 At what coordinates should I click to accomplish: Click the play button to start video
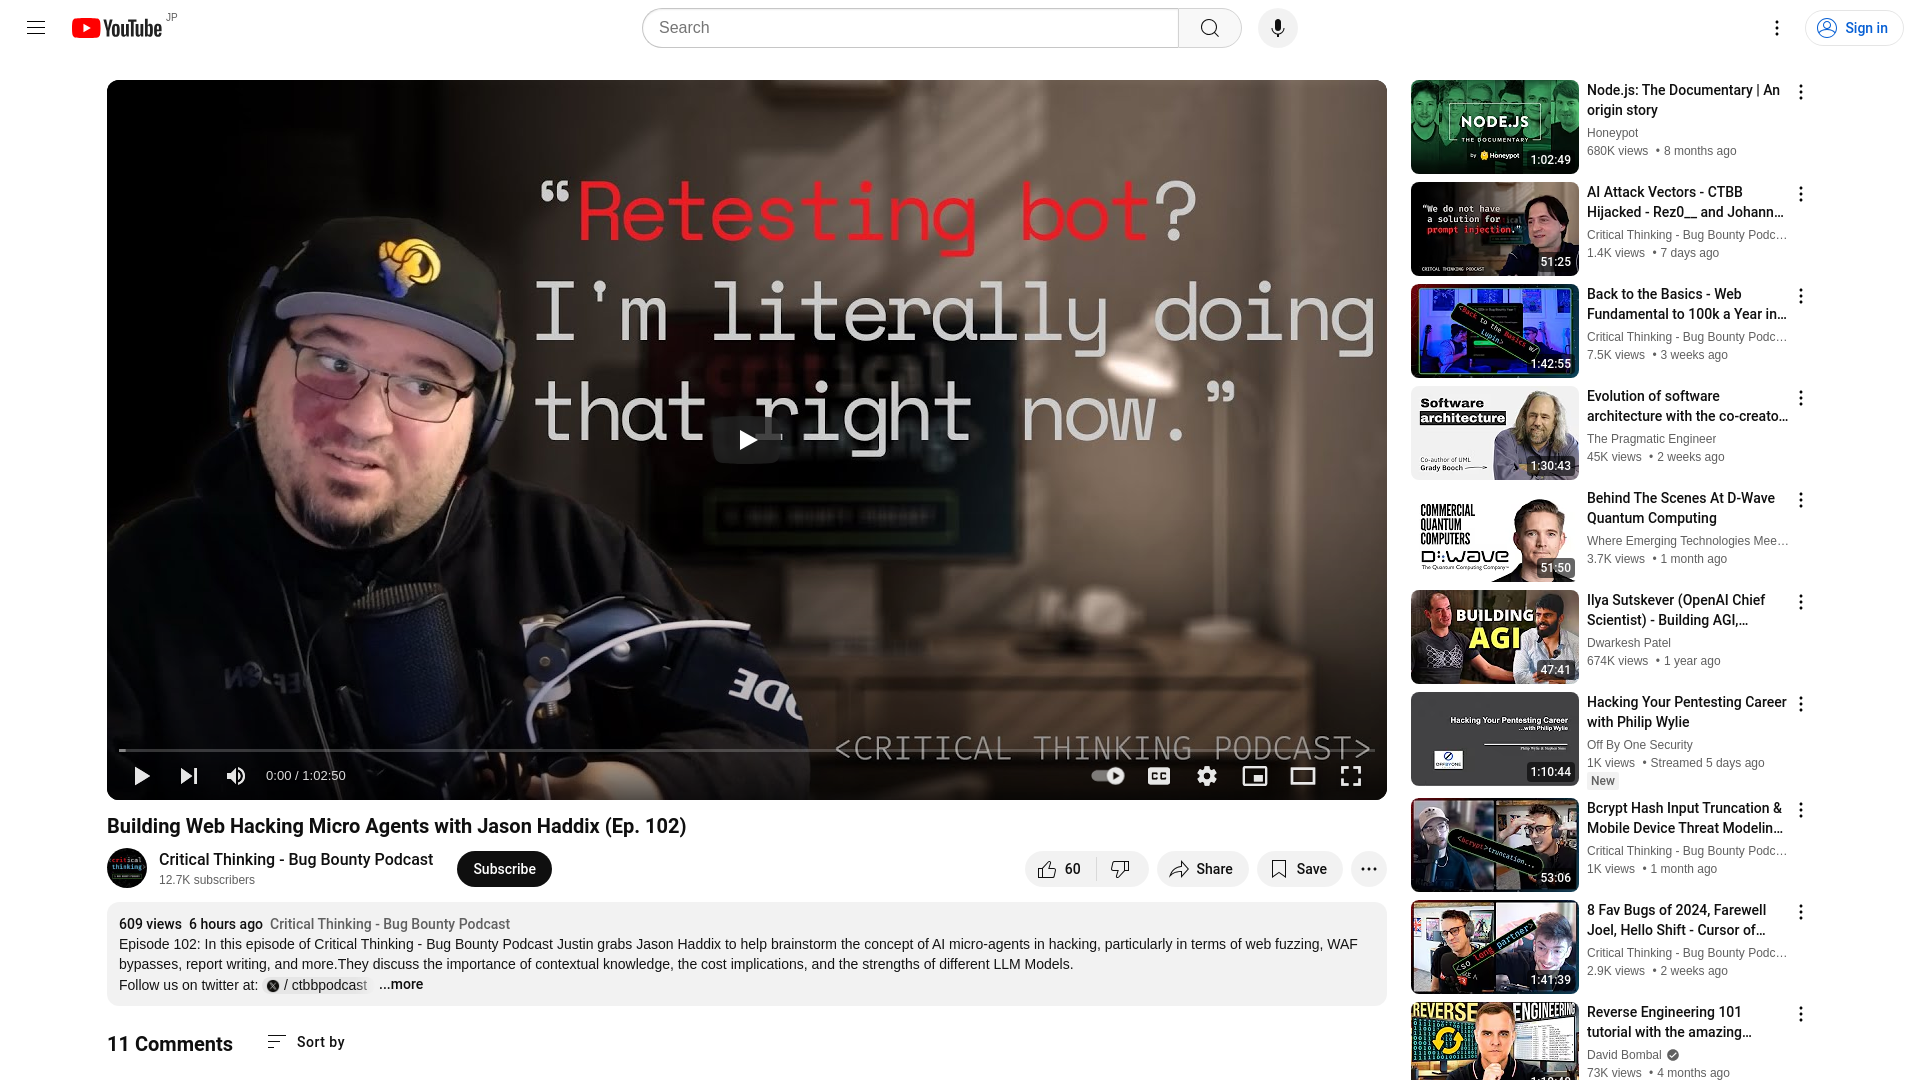[141, 775]
